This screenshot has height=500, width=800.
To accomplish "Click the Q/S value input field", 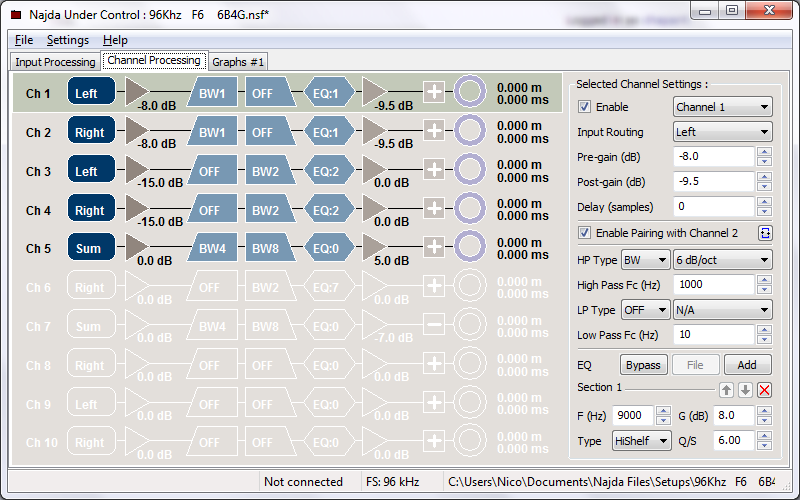I will pyautogui.click(x=734, y=441).
